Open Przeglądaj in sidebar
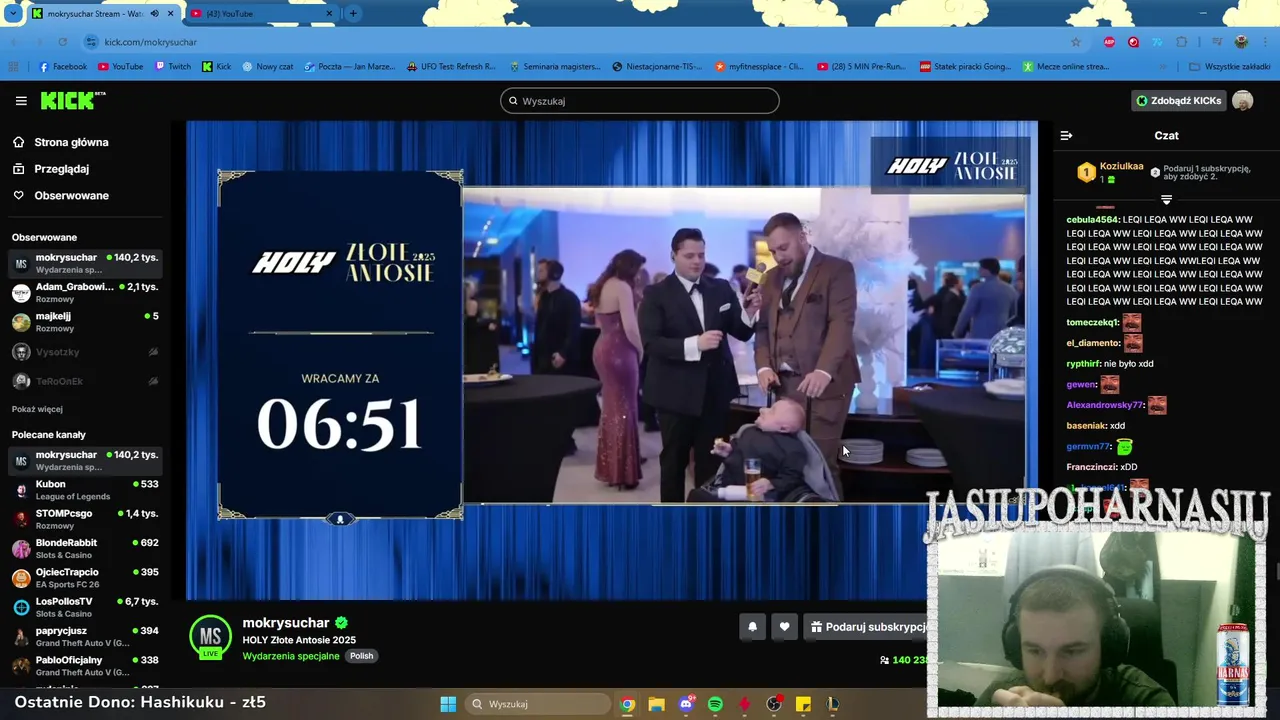 pyautogui.click(x=61, y=169)
